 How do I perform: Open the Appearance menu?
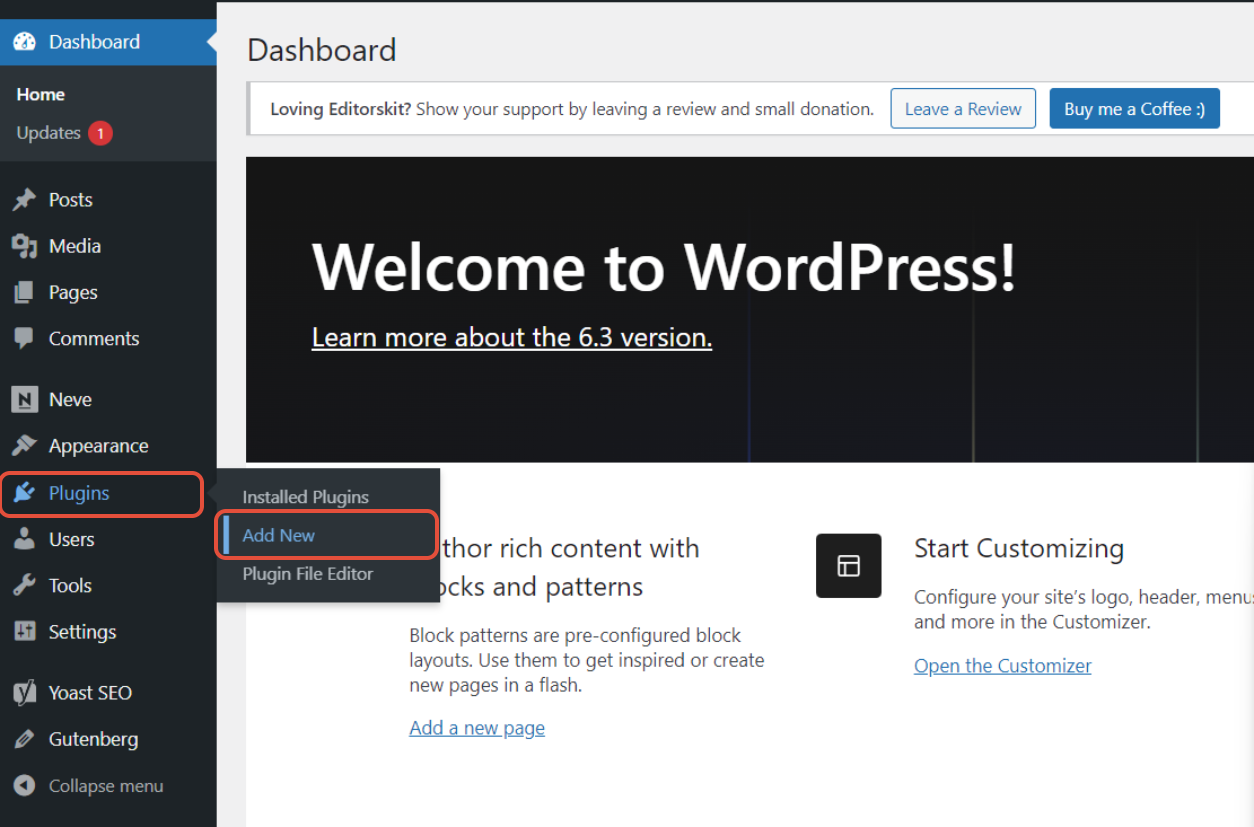point(108,446)
